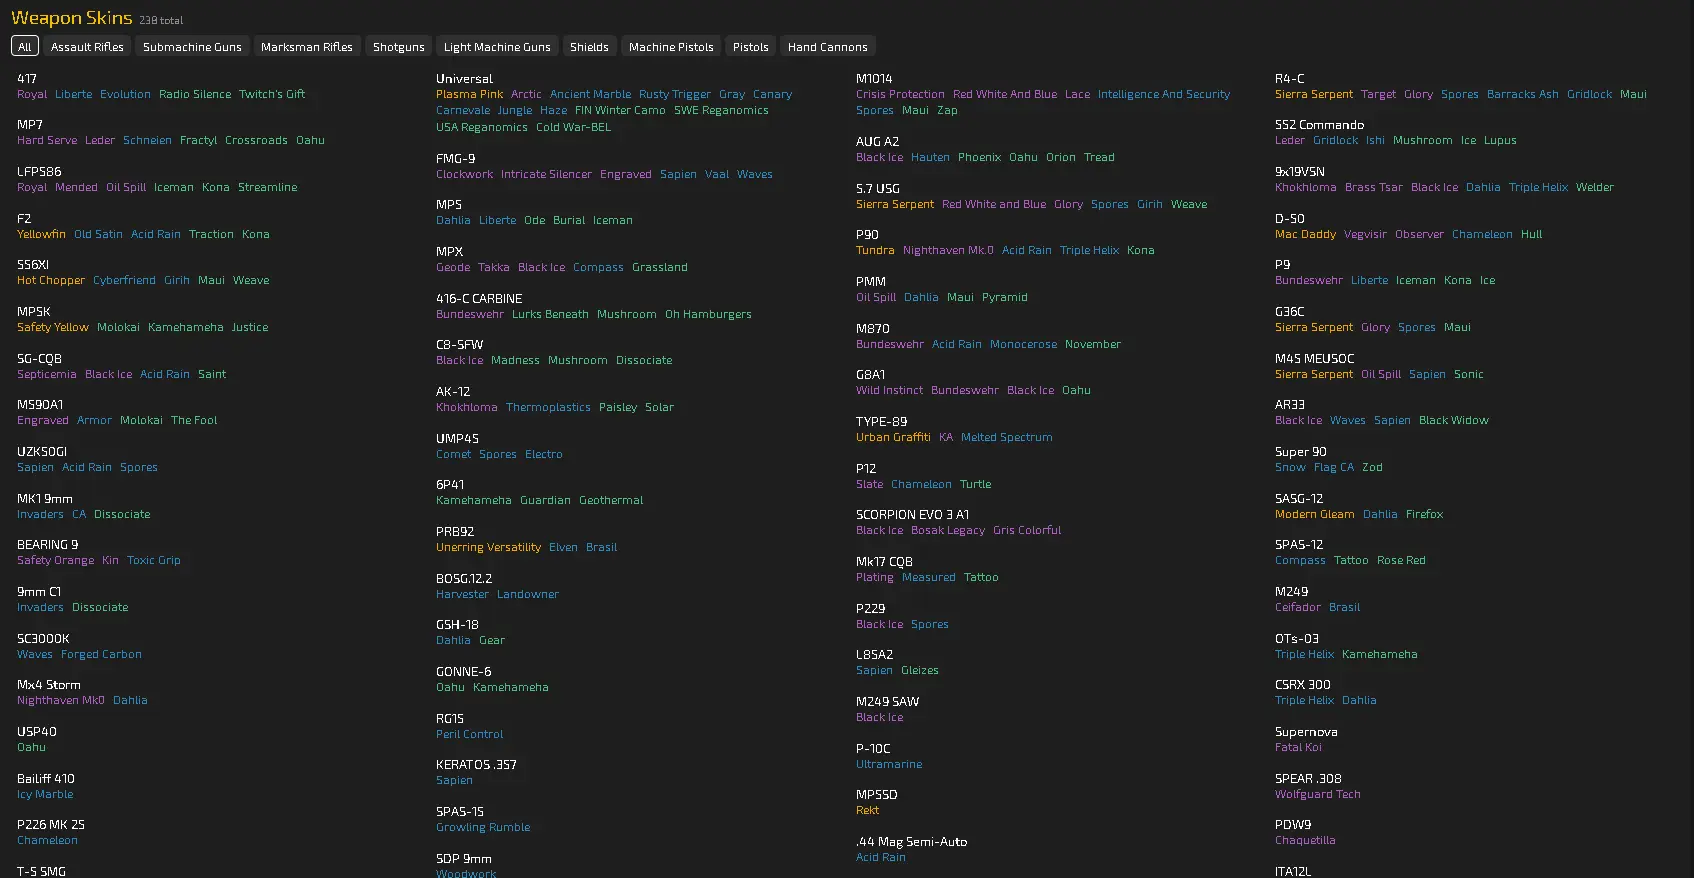Filter skins by Pistols
The width and height of the screenshot is (1694, 878).
tap(750, 47)
